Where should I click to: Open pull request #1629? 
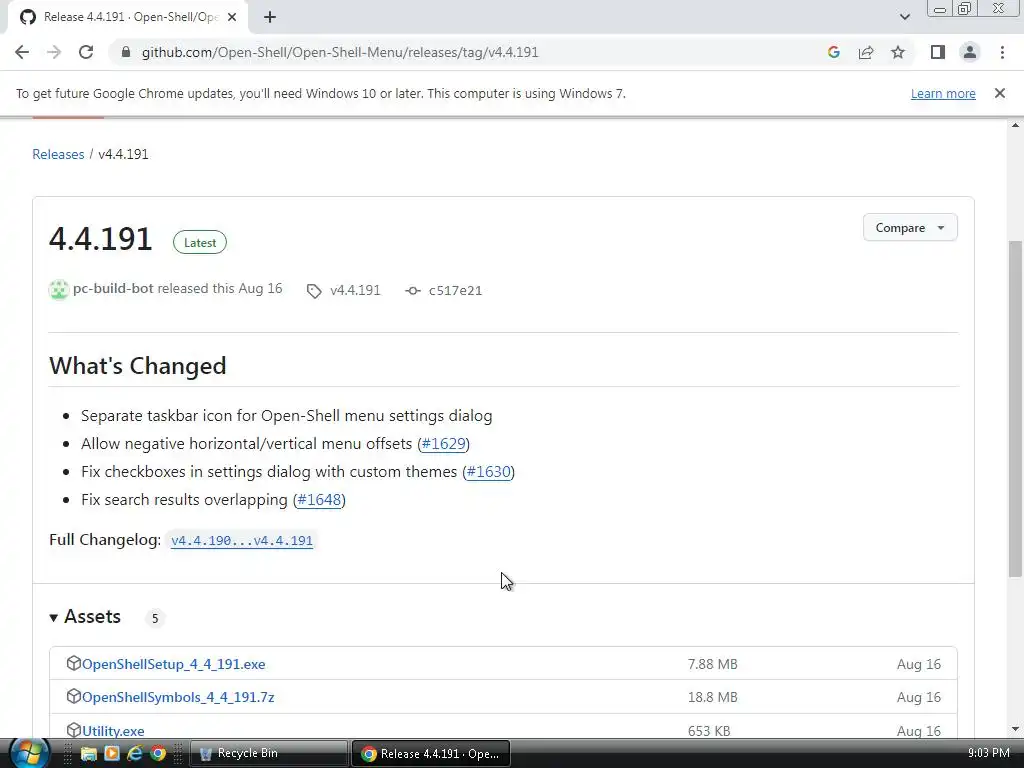click(x=443, y=444)
